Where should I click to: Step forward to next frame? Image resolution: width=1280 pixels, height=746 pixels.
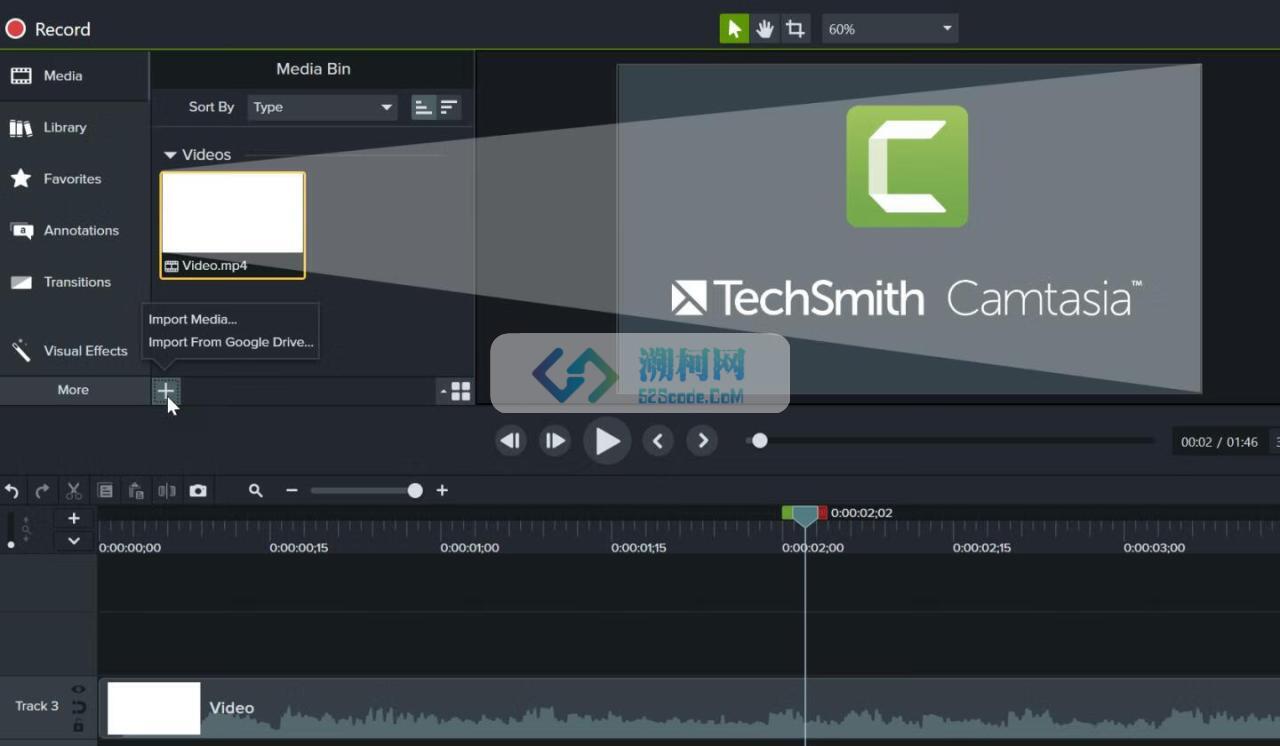coord(555,441)
